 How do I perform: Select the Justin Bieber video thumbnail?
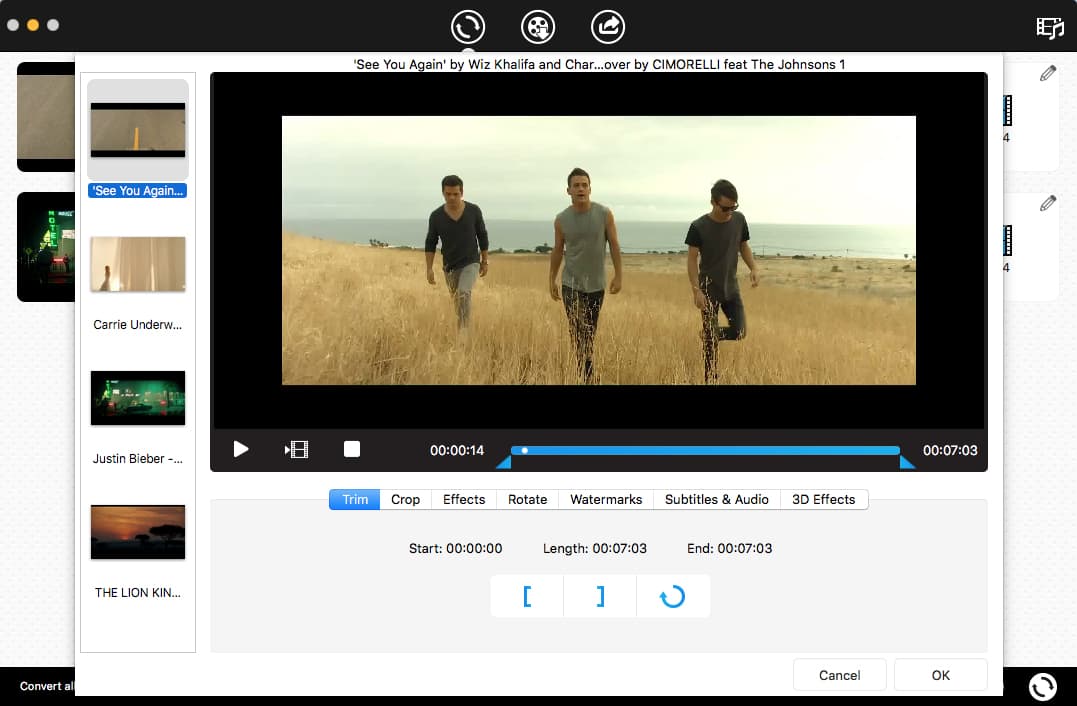pyautogui.click(x=138, y=398)
